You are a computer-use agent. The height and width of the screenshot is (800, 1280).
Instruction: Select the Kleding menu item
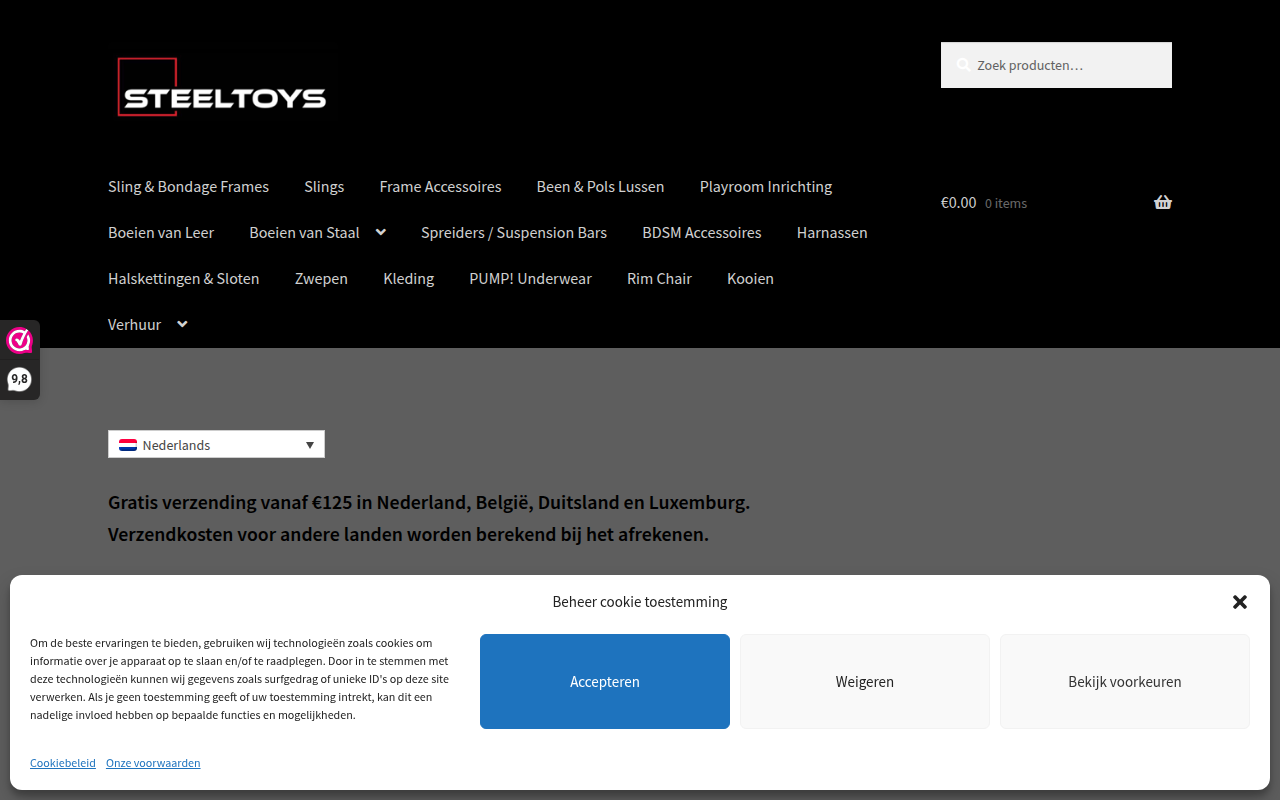coord(408,279)
